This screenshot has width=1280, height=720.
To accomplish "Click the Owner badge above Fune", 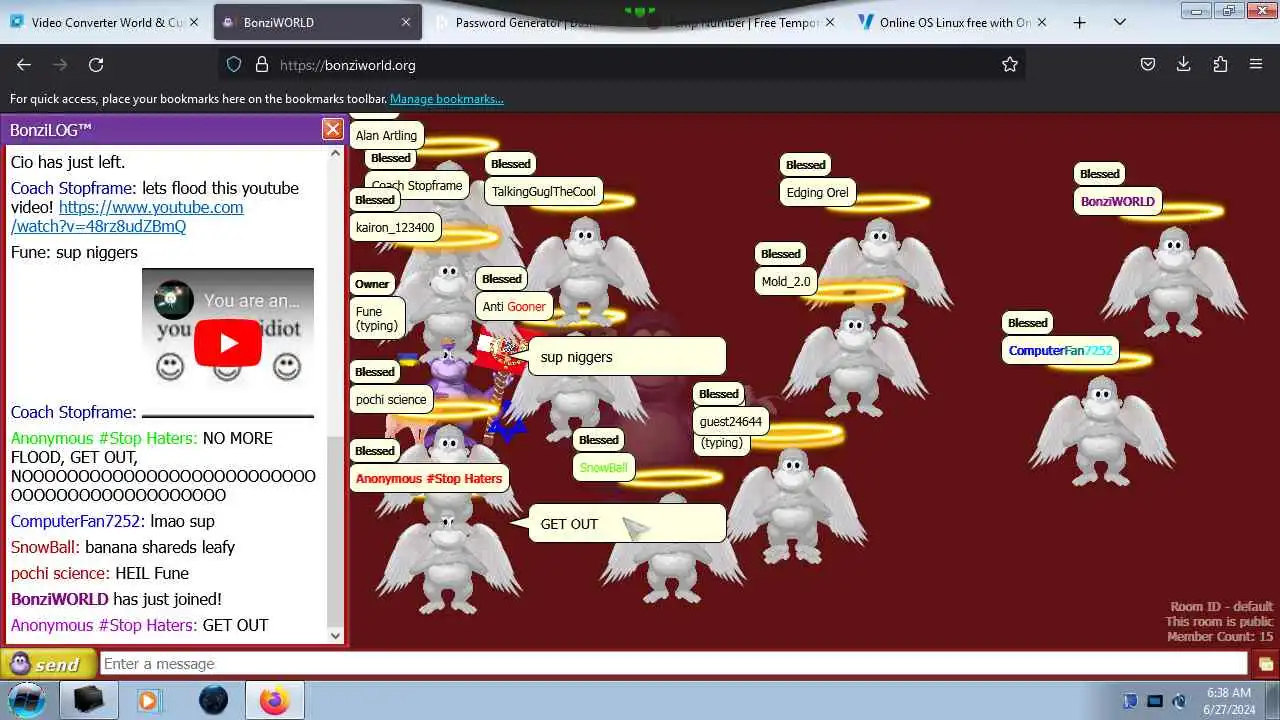I will (x=372, y=284).
